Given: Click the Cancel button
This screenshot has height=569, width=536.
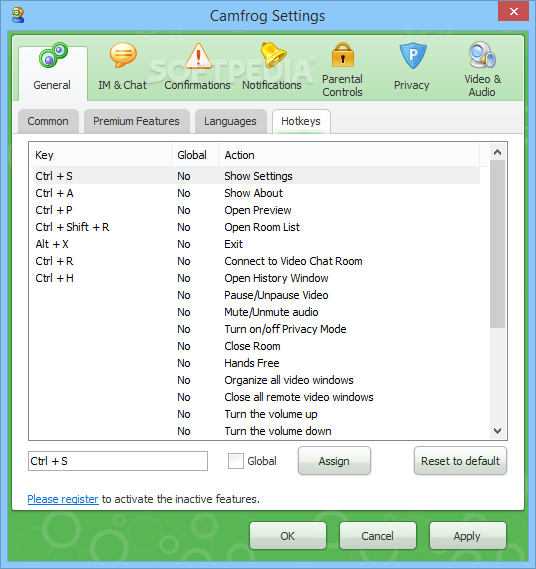Looking at the screenshot, I should pyautogui.click(x=377, y=536).
